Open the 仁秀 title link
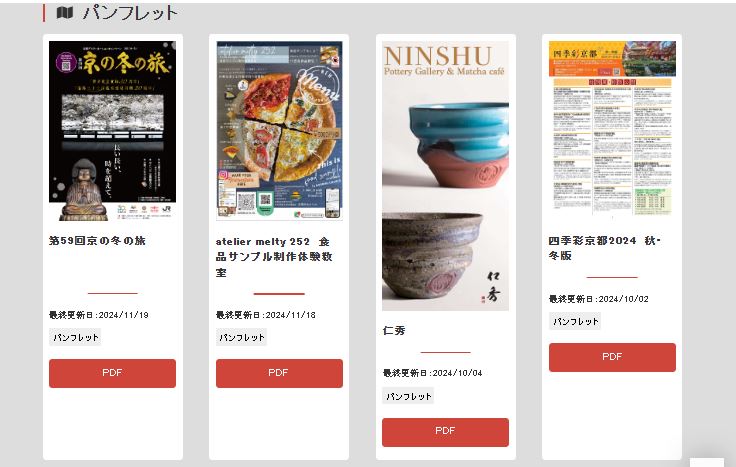Image resolution: width=736 pixels, height=467 pixels. [394, 330]
